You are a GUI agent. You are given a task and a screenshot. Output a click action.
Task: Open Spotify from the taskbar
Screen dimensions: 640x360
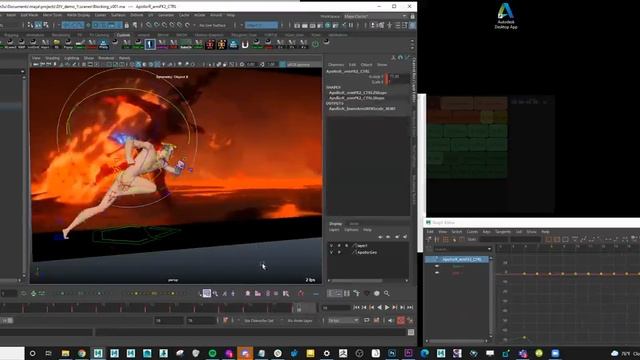tap(212, 353)
